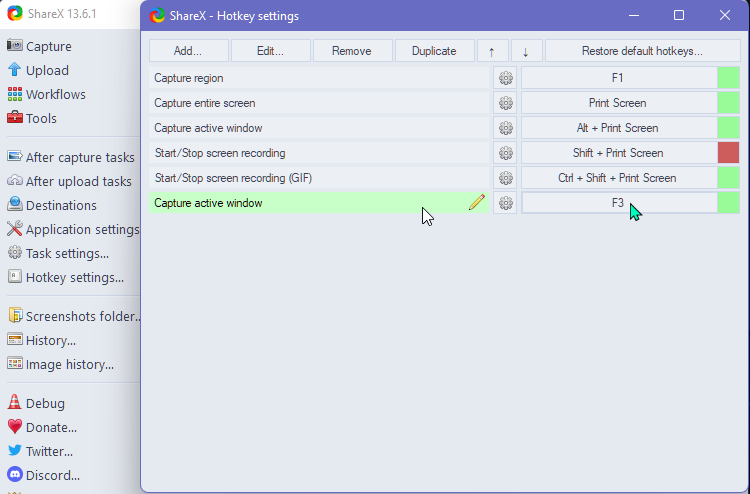The width and height of the screenshot is (750, 494).
Task: Click the pencil edit icon on highlighted row
Action: click(x=476, y=202)
